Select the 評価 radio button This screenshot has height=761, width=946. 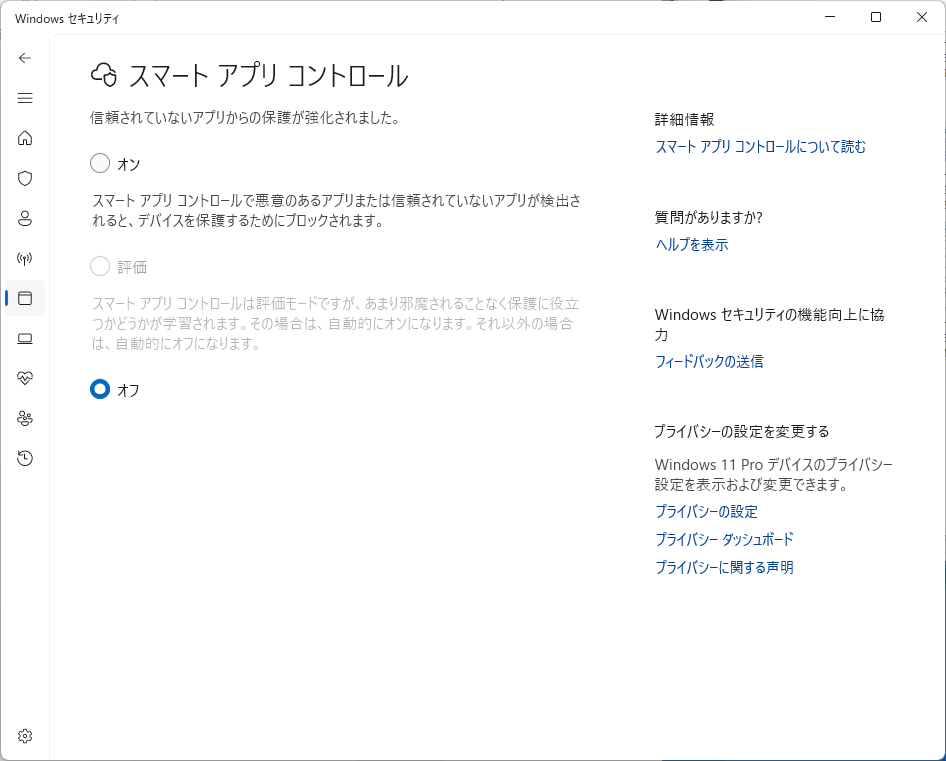100,266
